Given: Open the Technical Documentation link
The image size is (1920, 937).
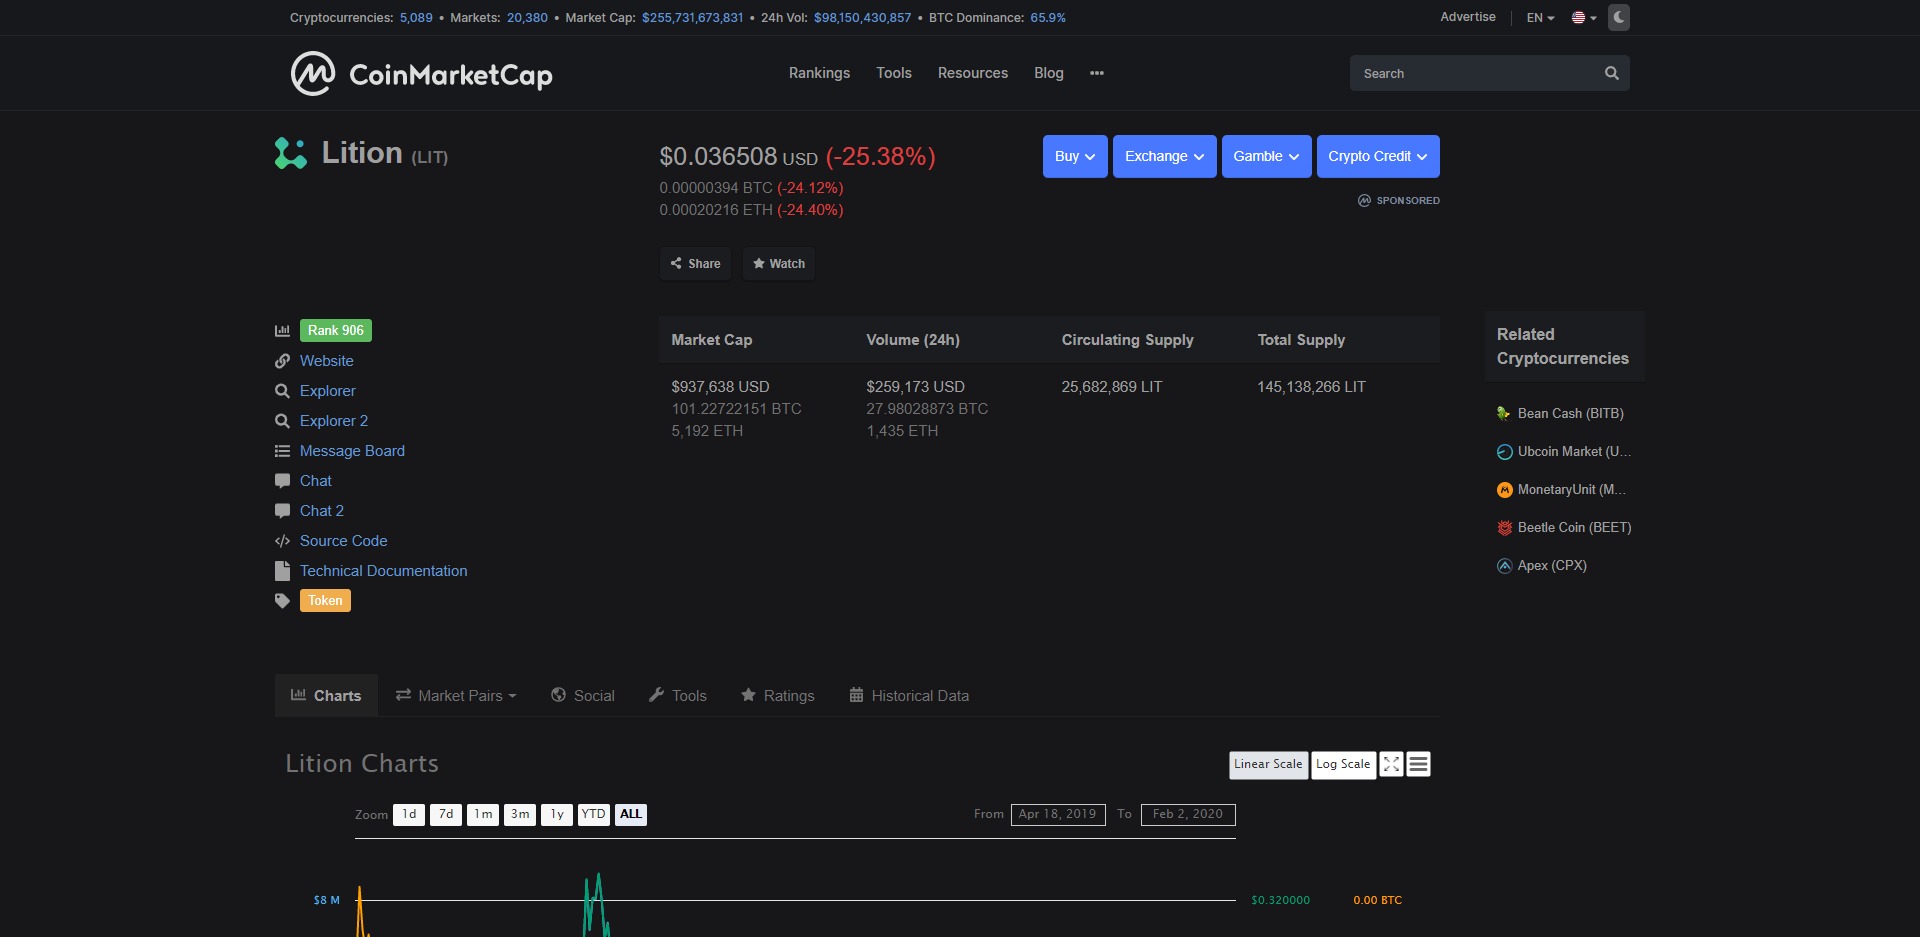Looking at the screenshot, I should 384,571.
